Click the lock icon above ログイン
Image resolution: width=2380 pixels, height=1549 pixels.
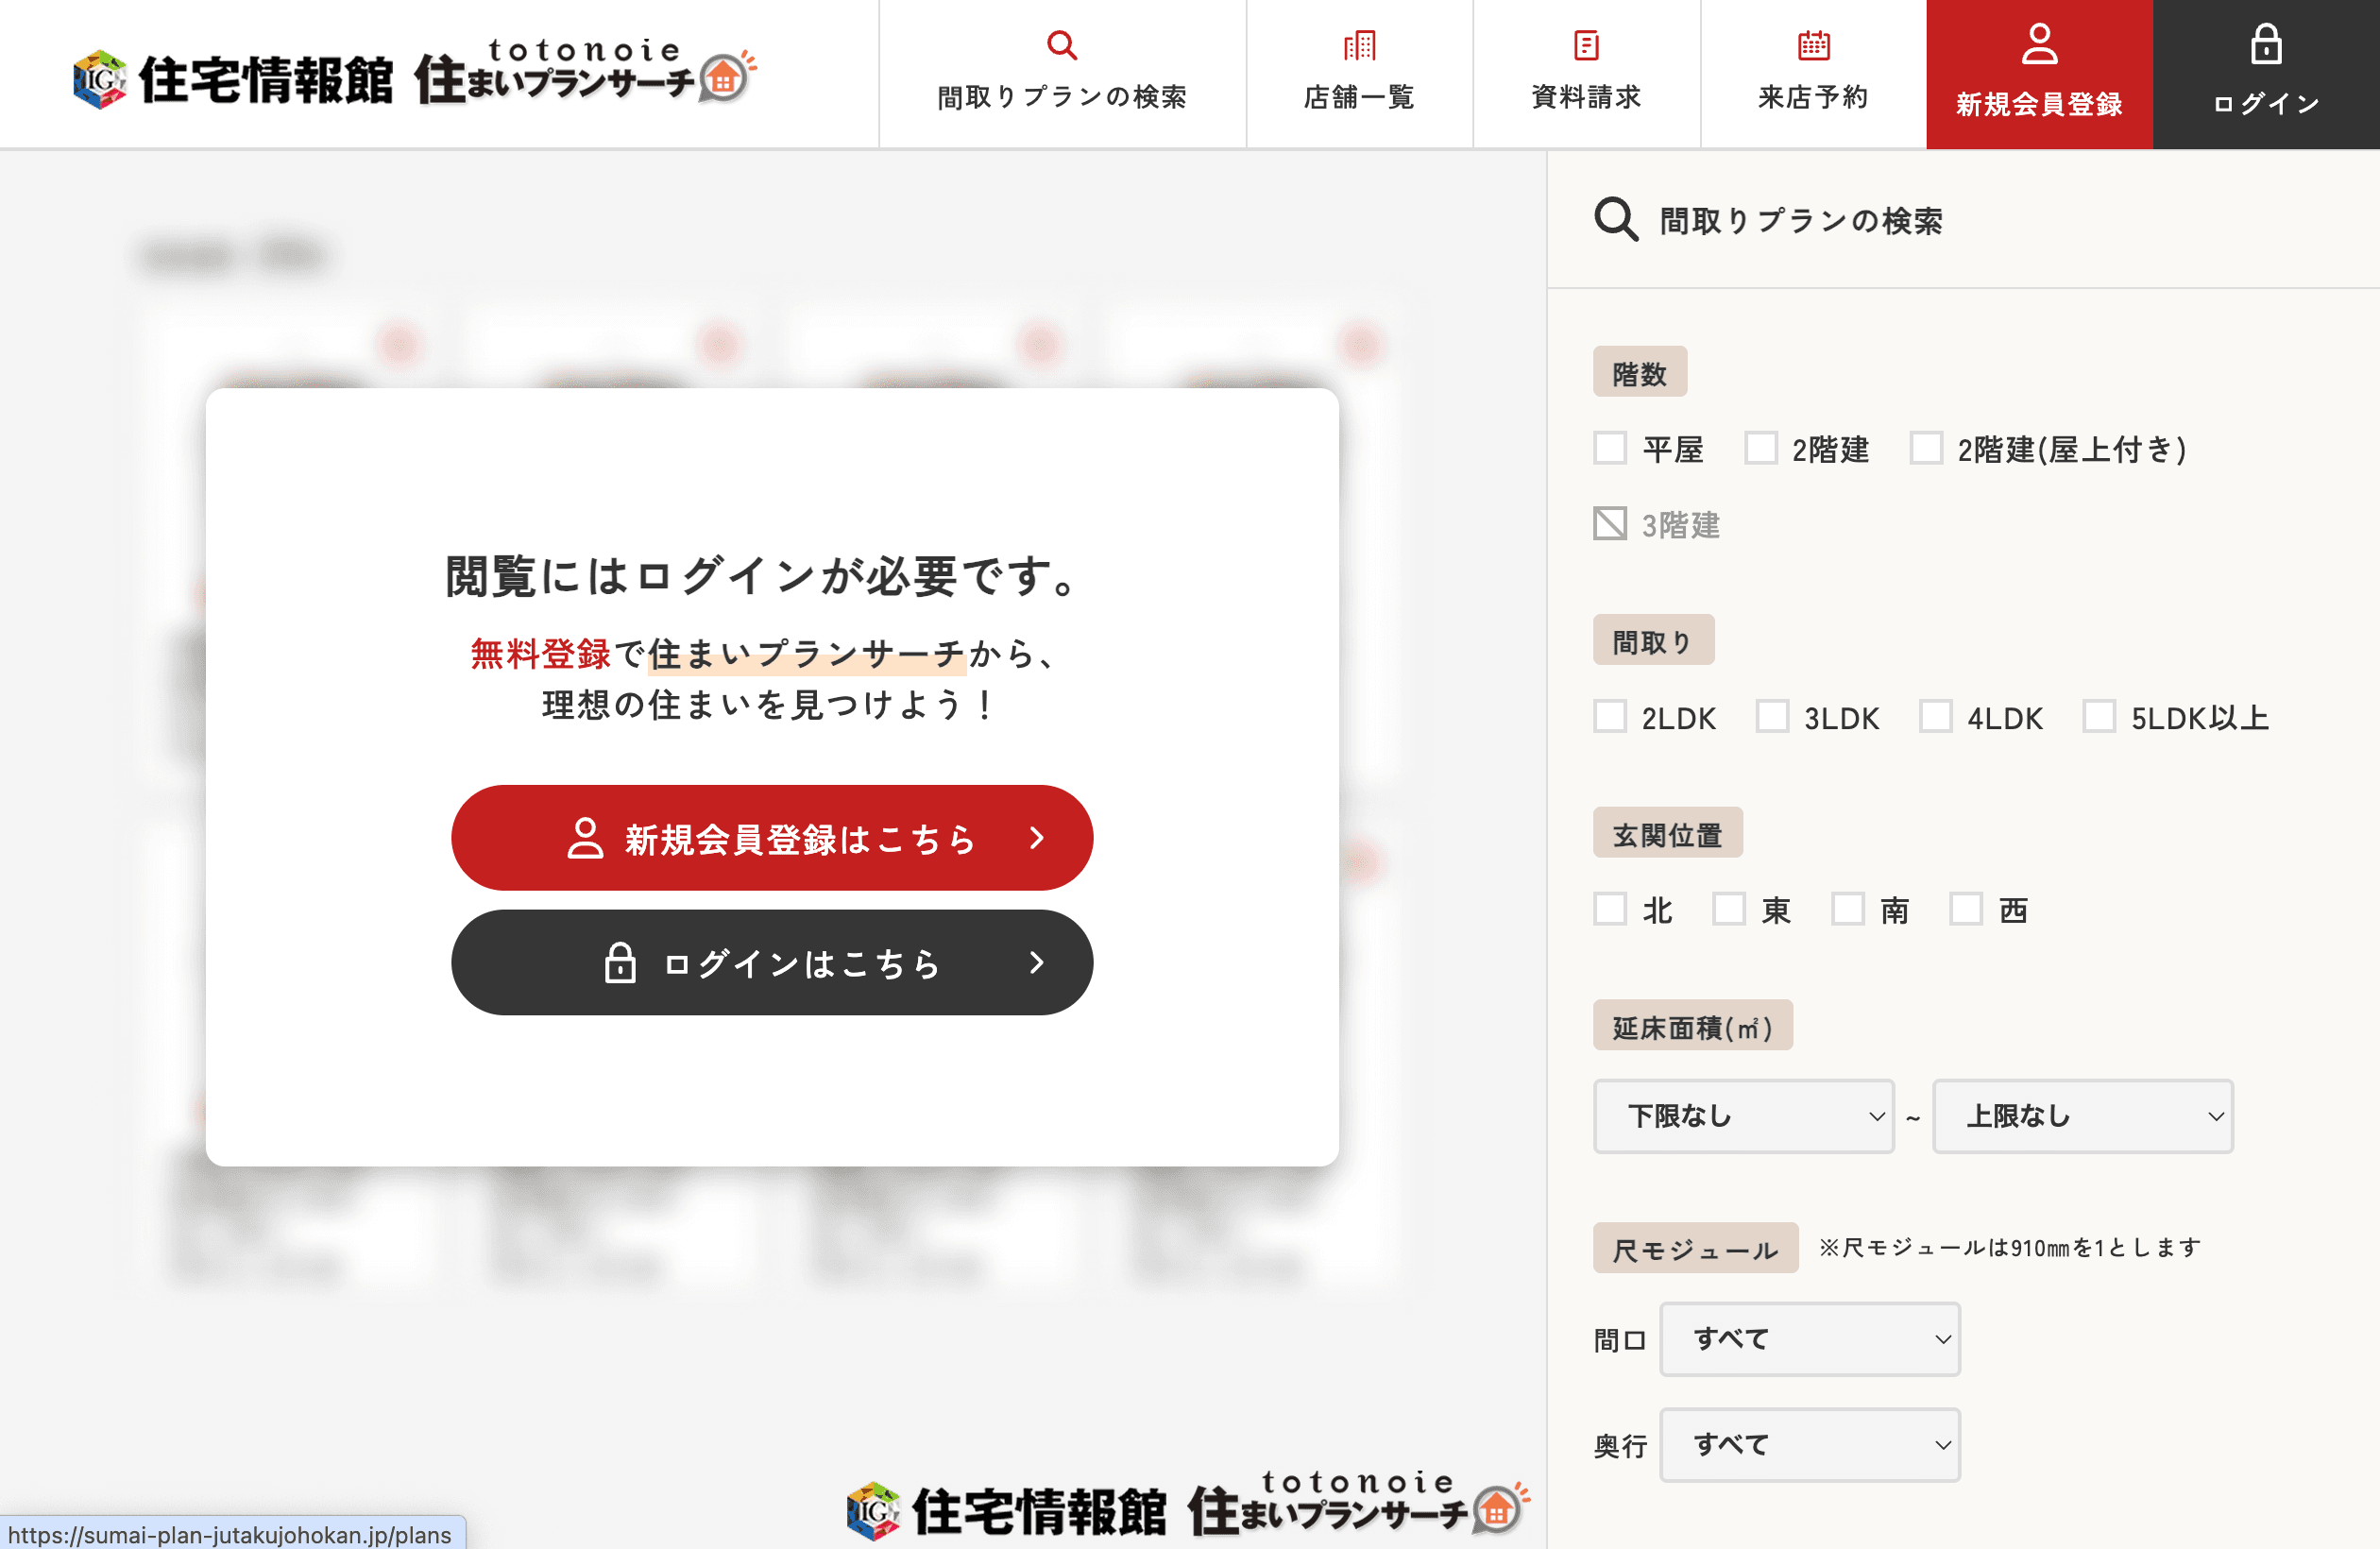coord(2266,44)
